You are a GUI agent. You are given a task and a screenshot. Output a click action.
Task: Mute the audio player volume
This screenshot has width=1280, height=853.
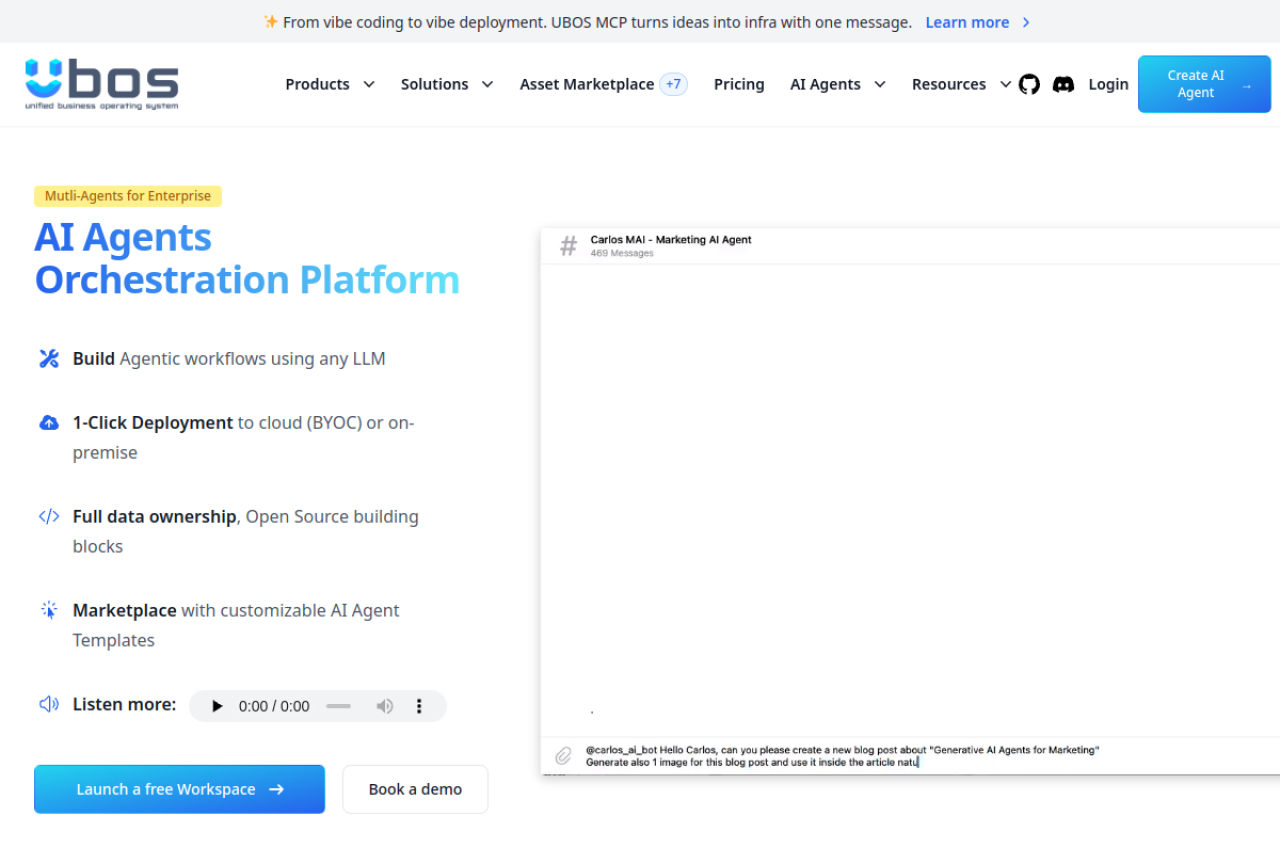click(385, 706)
